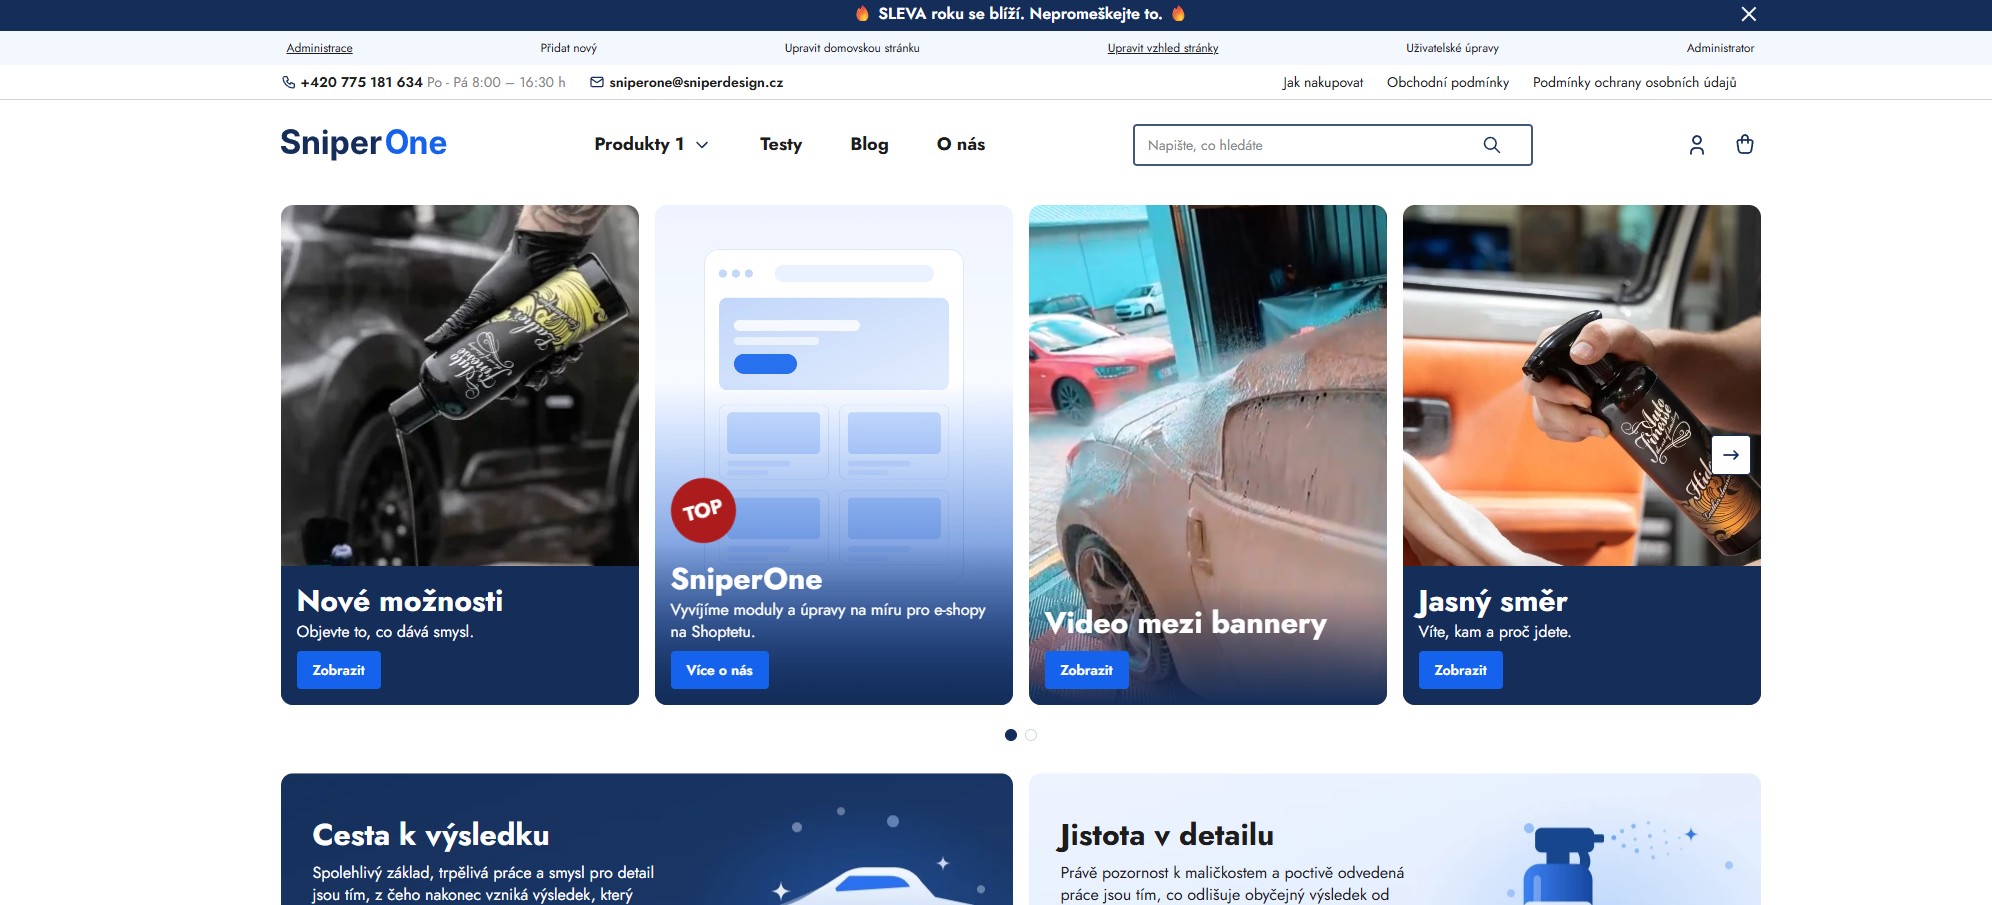Go to the Testy menu item

click(x=781, y=144)
